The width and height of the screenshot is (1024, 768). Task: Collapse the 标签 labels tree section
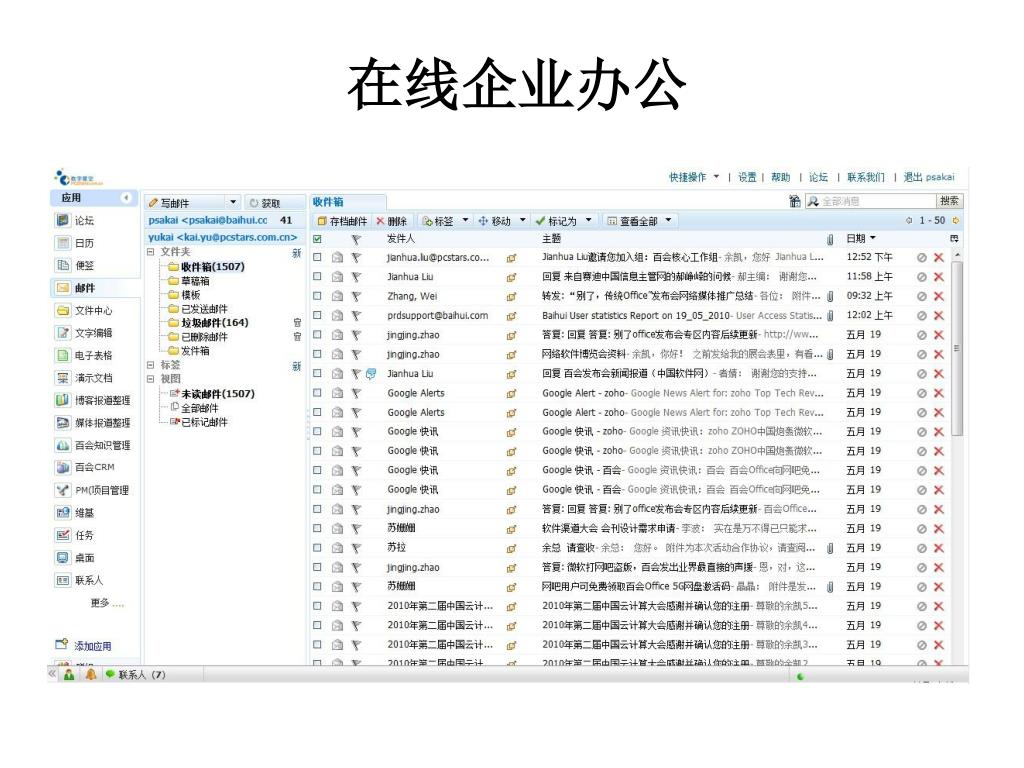(151, 365)
